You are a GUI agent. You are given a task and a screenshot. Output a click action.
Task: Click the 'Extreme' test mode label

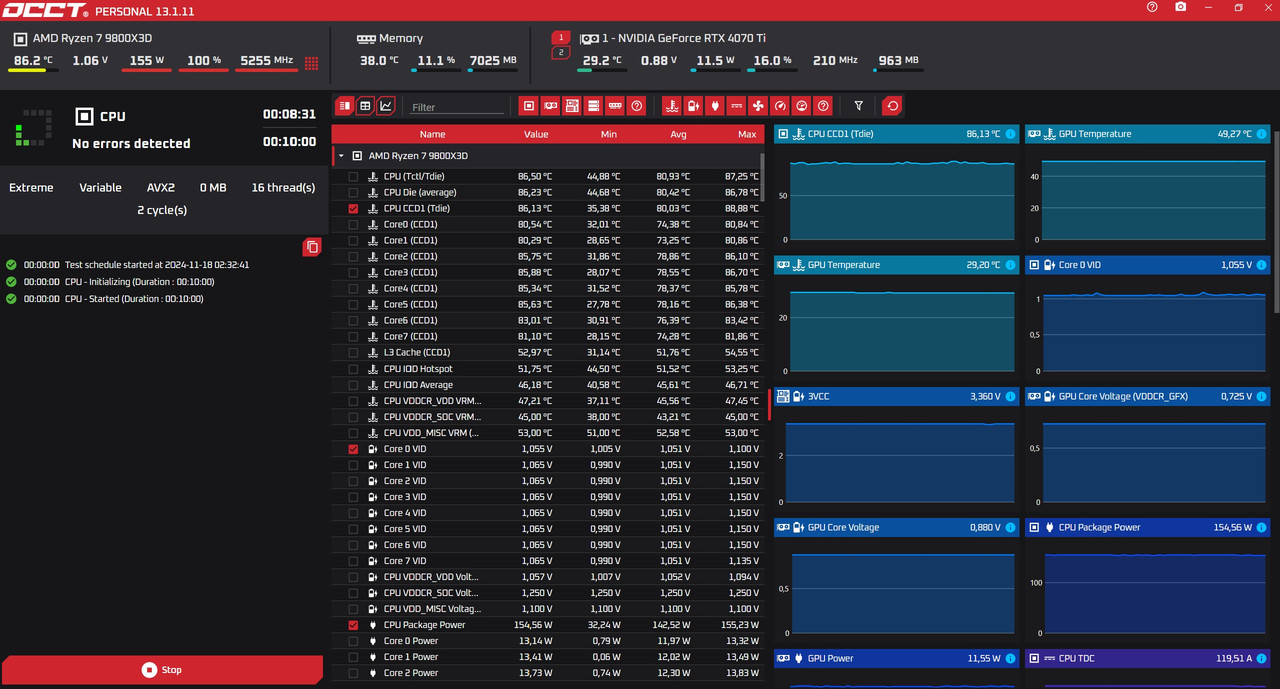[x=31, y=188]
